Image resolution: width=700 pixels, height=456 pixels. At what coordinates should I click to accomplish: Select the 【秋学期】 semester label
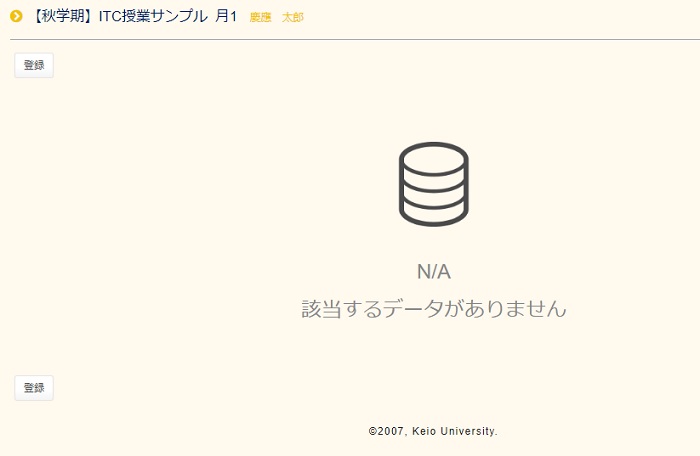pyautogui.click(x=59, y=16)
